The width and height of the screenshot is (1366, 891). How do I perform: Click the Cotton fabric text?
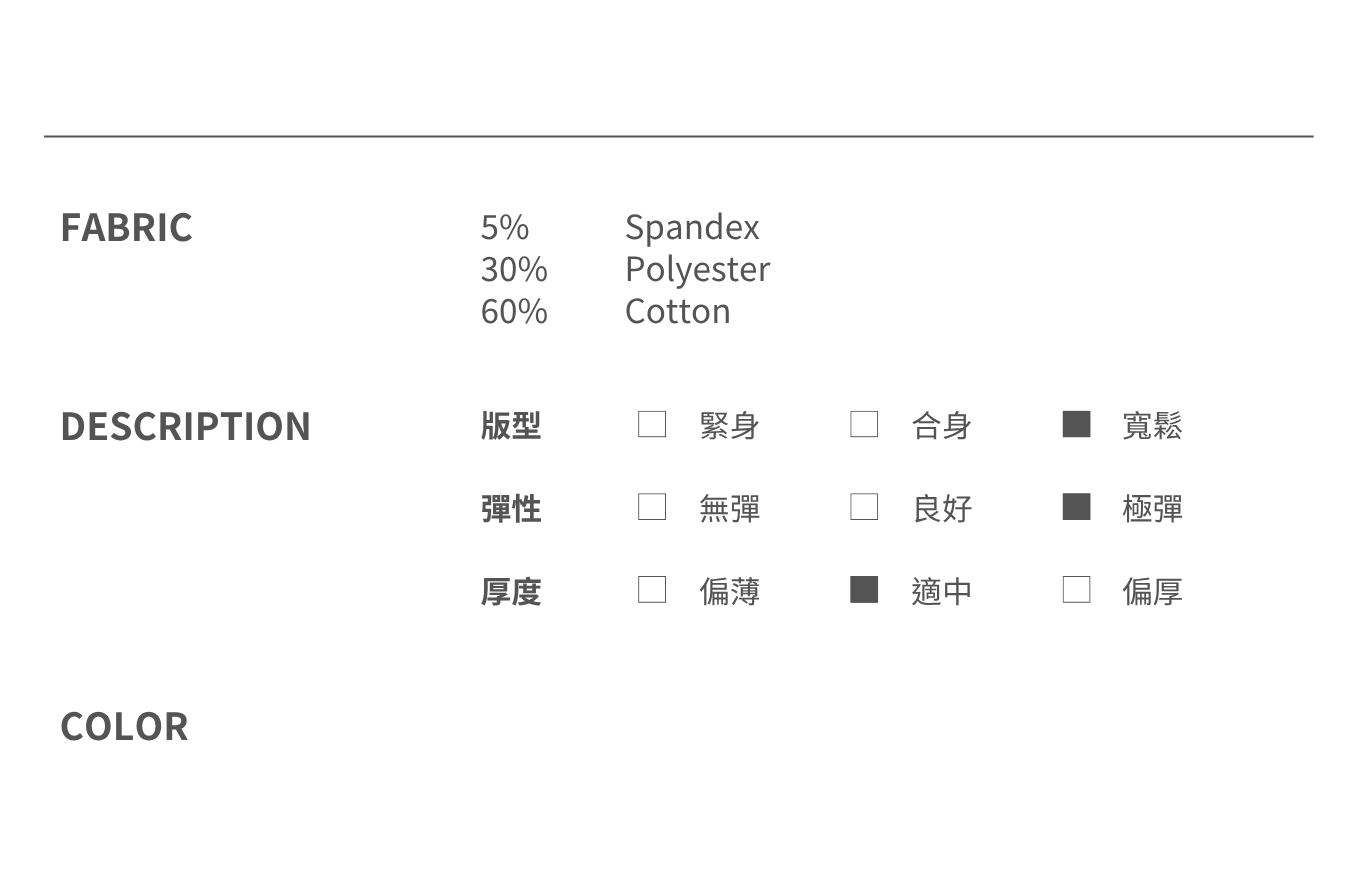[x=677, y=312]
